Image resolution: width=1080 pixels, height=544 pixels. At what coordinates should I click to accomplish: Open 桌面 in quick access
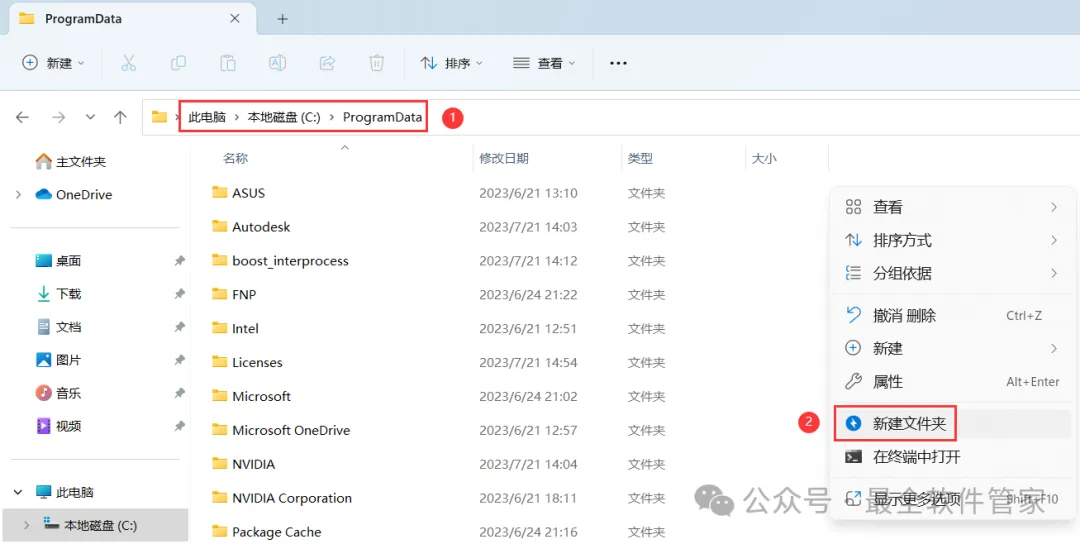tap(59, 261)
